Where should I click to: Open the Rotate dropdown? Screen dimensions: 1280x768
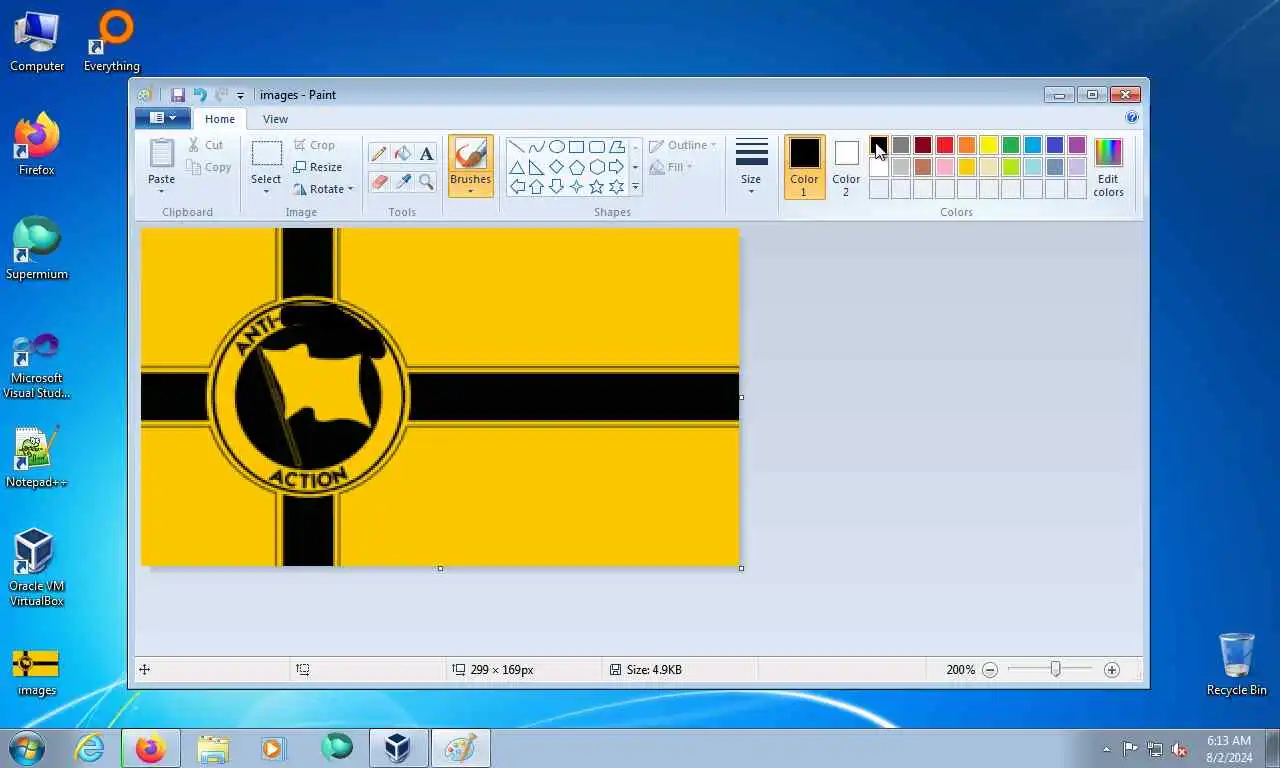(323, 189)
